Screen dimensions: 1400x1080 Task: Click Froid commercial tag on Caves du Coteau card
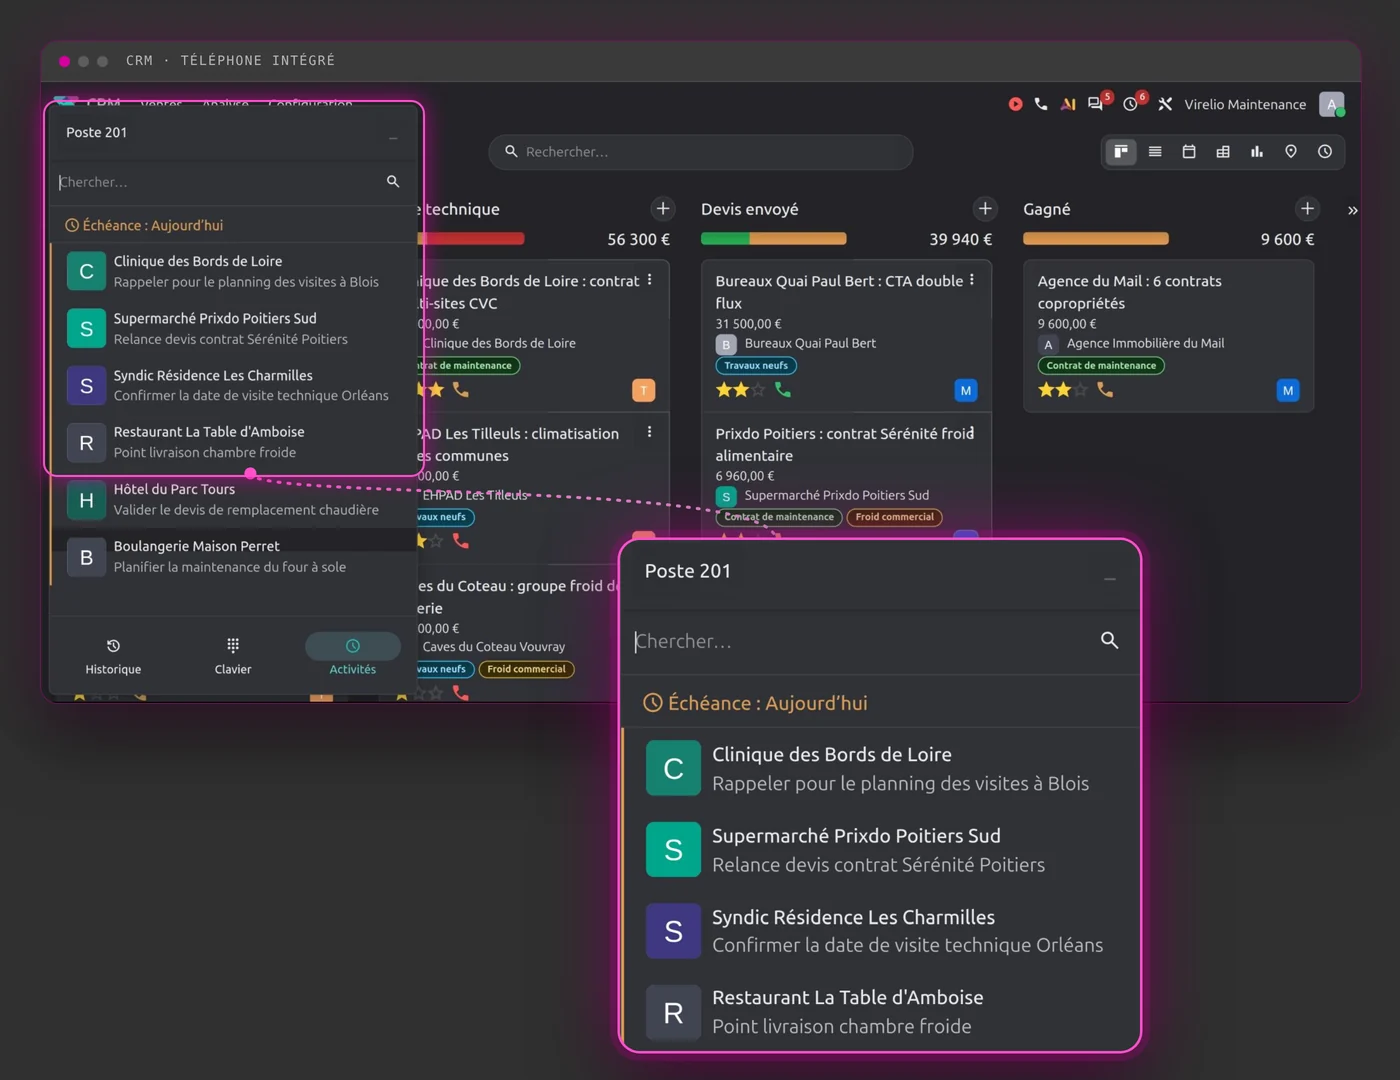point(527,669)
